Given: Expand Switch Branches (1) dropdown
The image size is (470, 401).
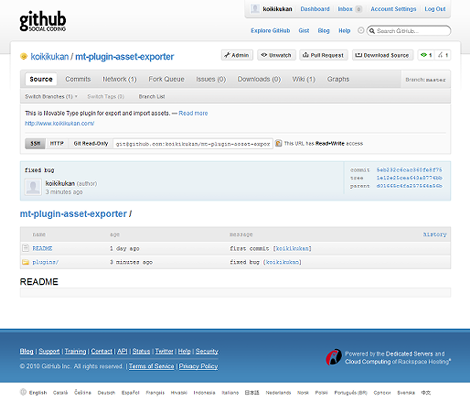Looking at the screenshot, I should pyautogui.click(x=51, y=97).
